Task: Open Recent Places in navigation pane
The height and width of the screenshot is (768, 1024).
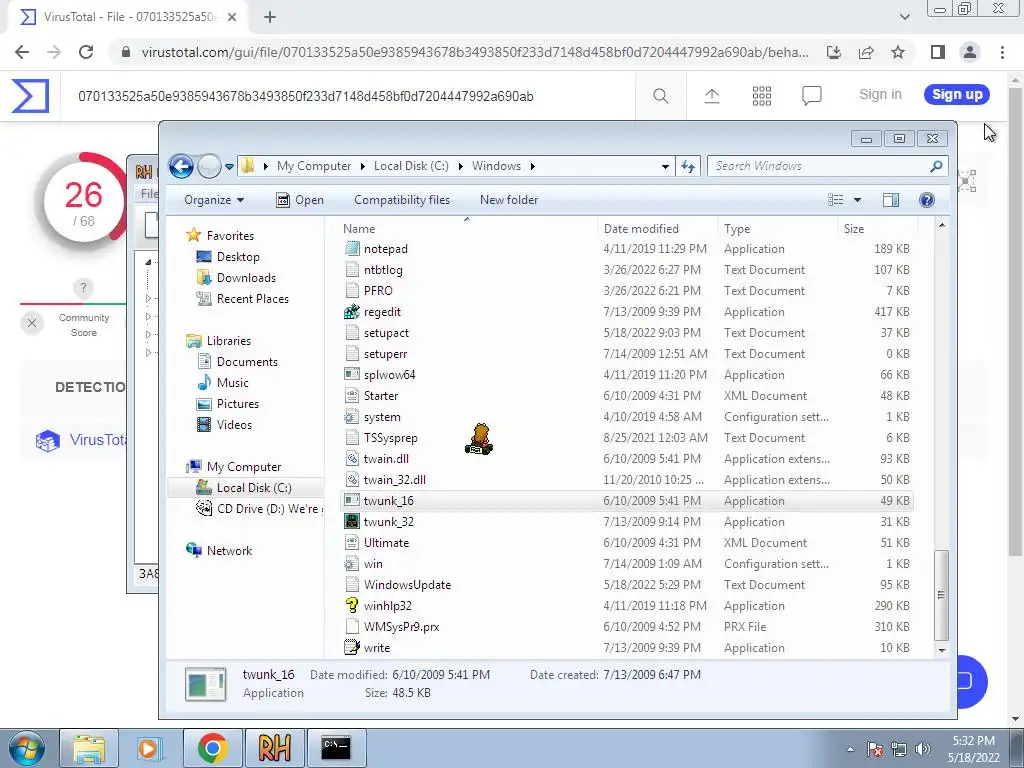Action: (243, 298)
